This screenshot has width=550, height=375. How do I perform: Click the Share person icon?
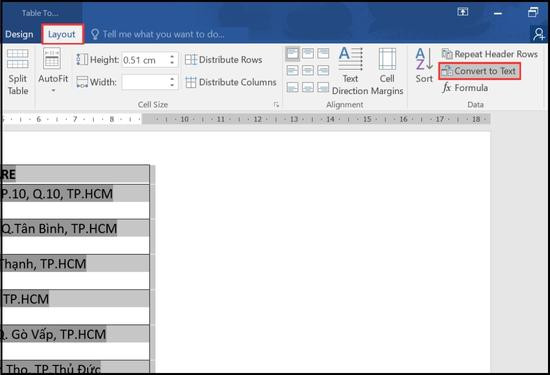tap(538, 34)
